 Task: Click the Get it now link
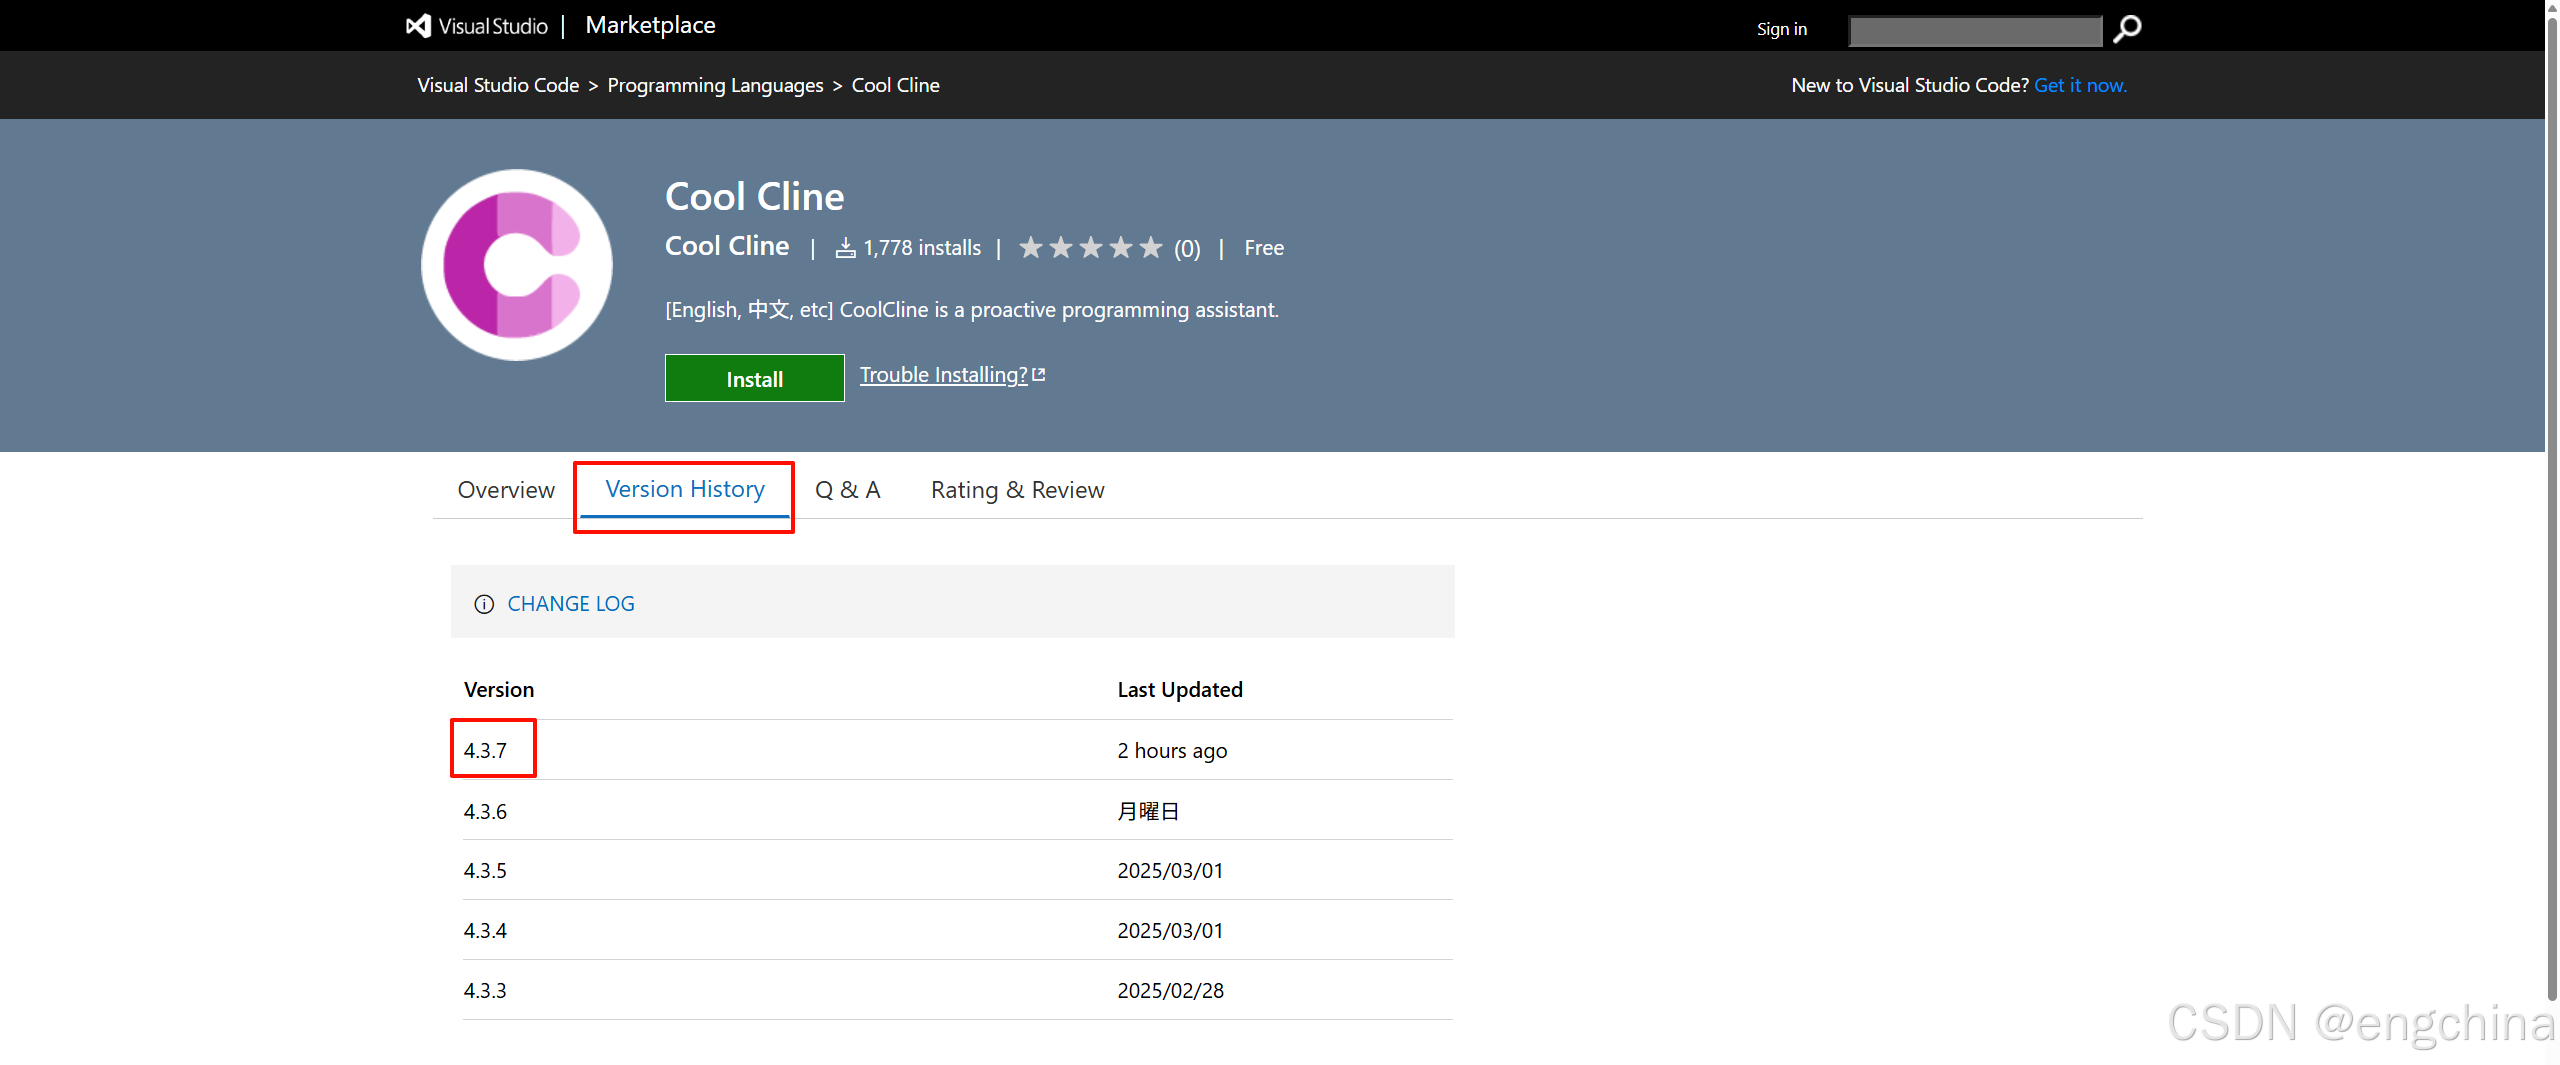coord(2080,85)
